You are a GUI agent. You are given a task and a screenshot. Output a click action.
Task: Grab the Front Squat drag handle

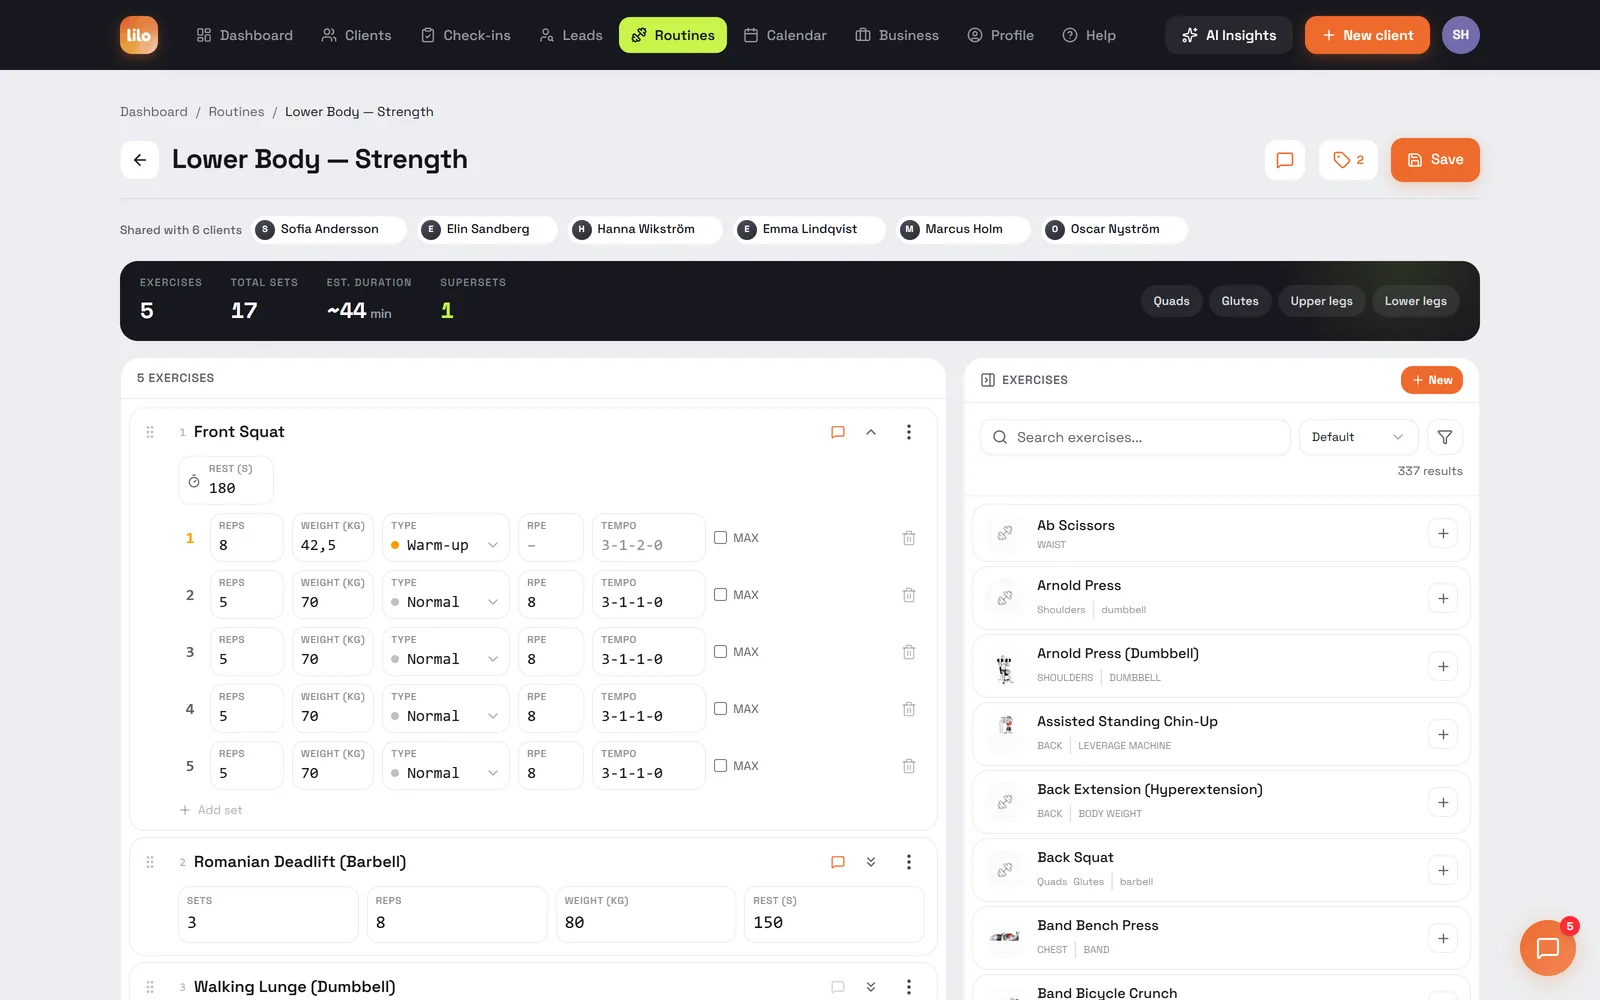pos(150,432)
